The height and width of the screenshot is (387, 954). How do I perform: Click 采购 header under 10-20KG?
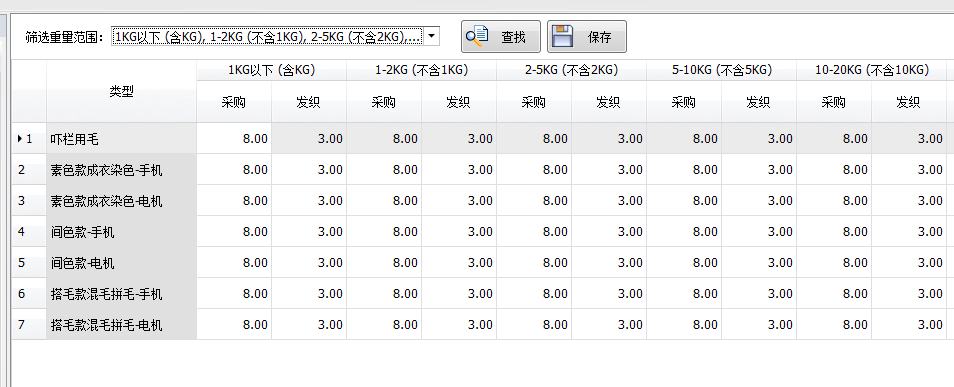coord(834,102)
